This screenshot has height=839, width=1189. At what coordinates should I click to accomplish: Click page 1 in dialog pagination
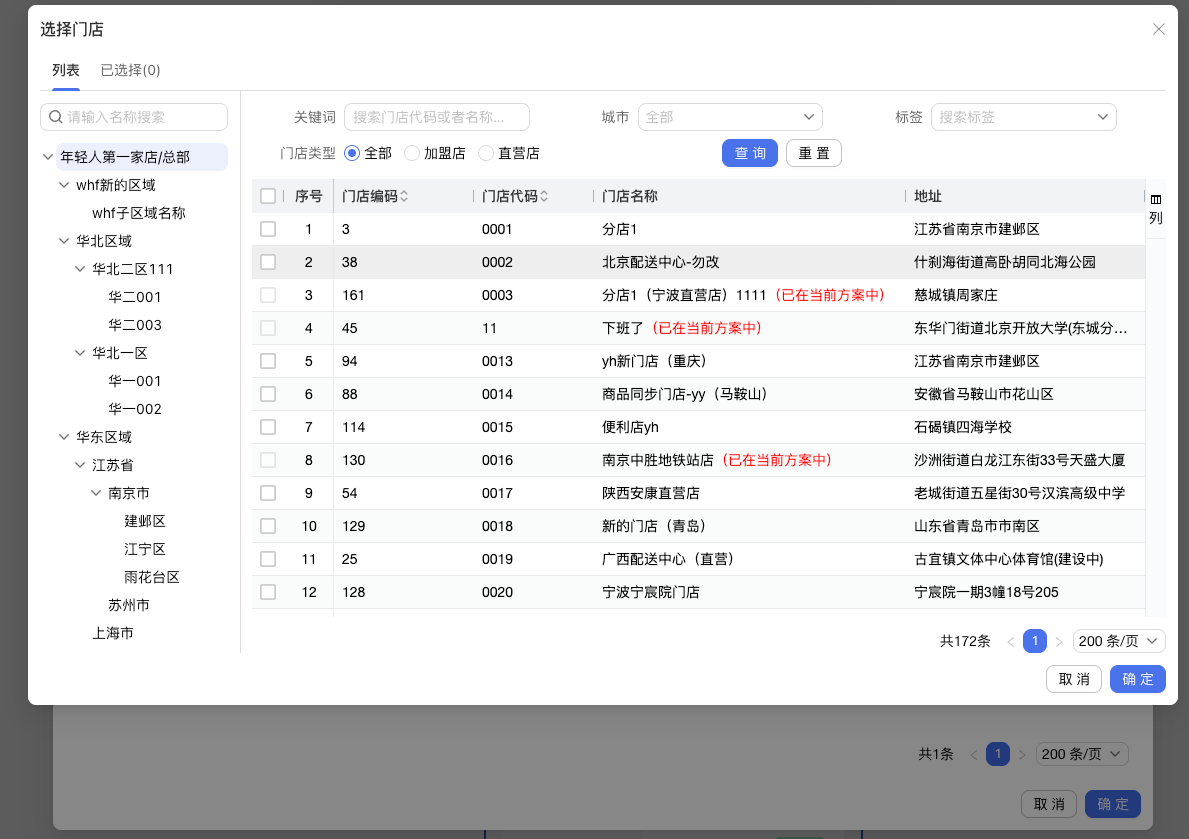[x=1034, y=642]
